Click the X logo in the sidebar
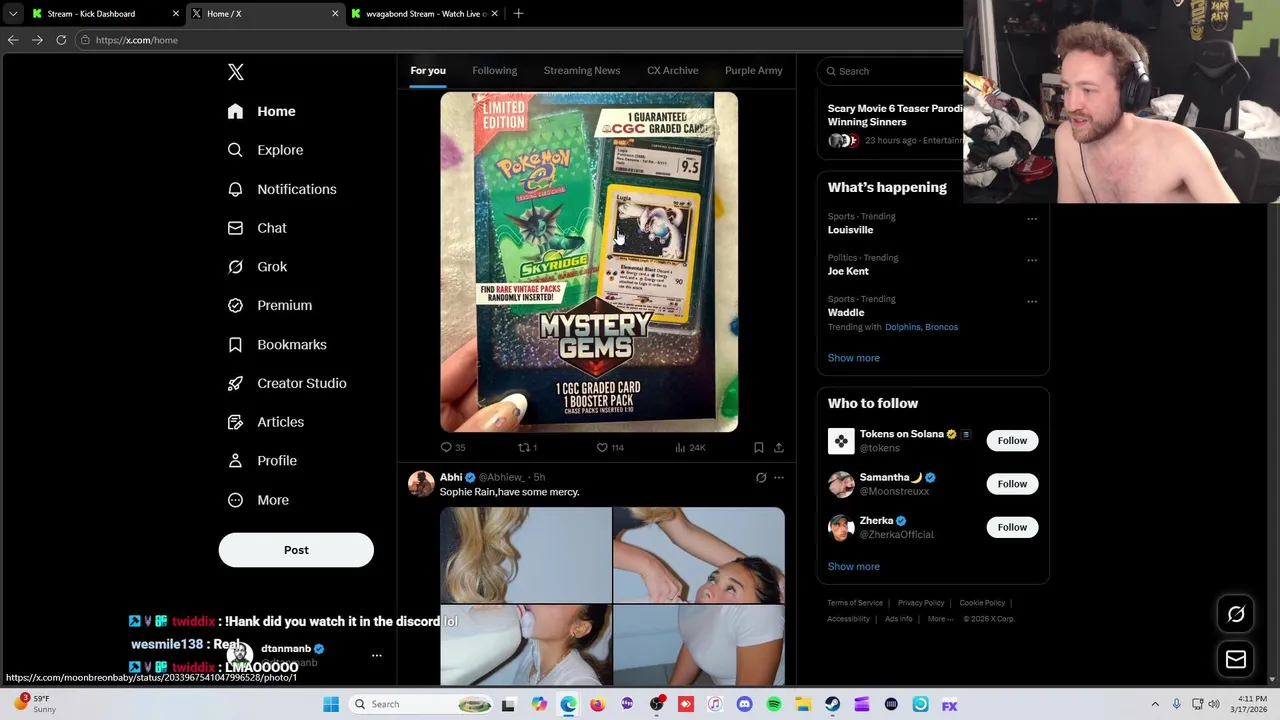The height and width of the screenshot is (720, 1280). pyautogui.click(x=236, y=72)
